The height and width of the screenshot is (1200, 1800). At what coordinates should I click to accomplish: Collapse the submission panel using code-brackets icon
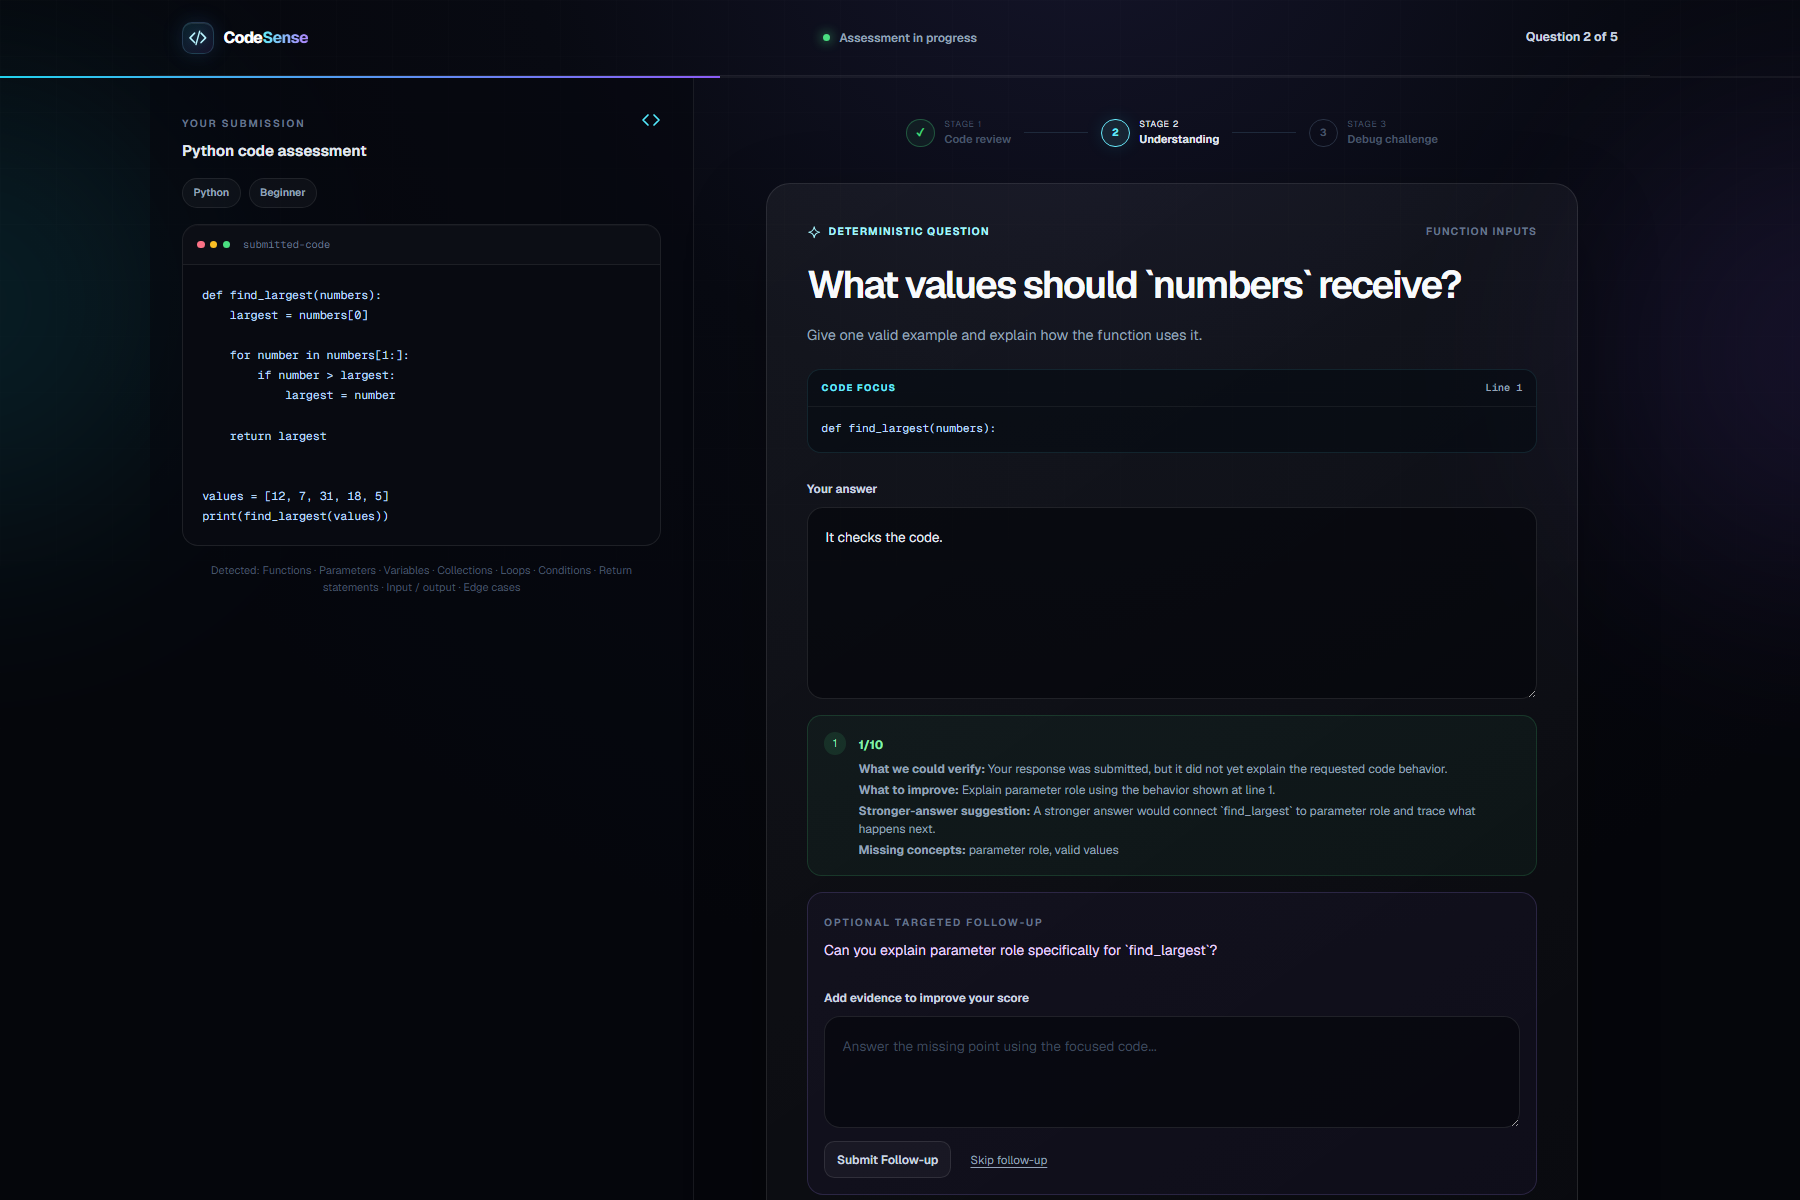pyautogui.click(x=651, y=120)
